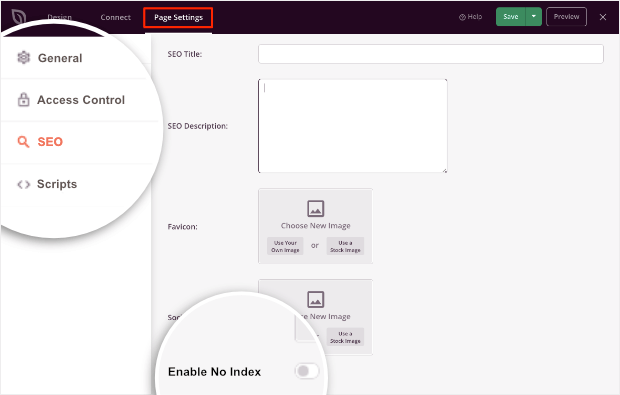Viewport: 620px width, 395px height.
Task: Switch to the Design tab
Action: [59, 17]
